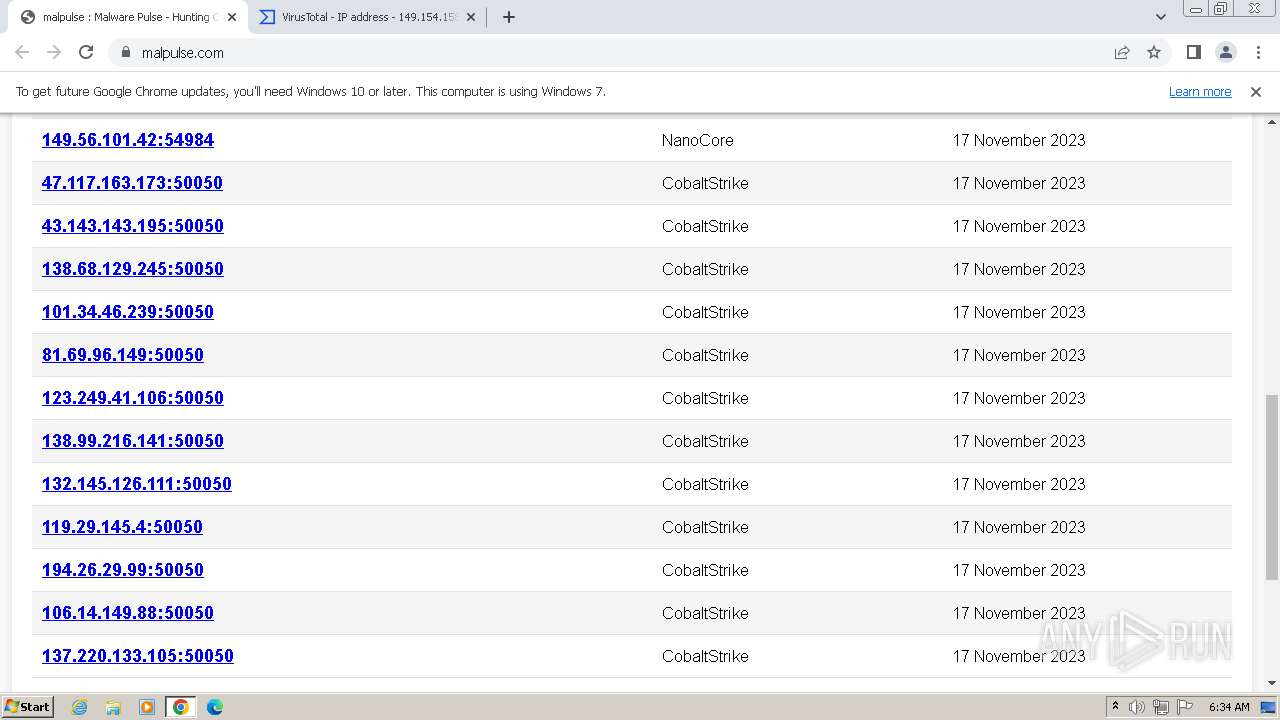Select the date in the 119.29.145.4 row

coord(1019,527)
